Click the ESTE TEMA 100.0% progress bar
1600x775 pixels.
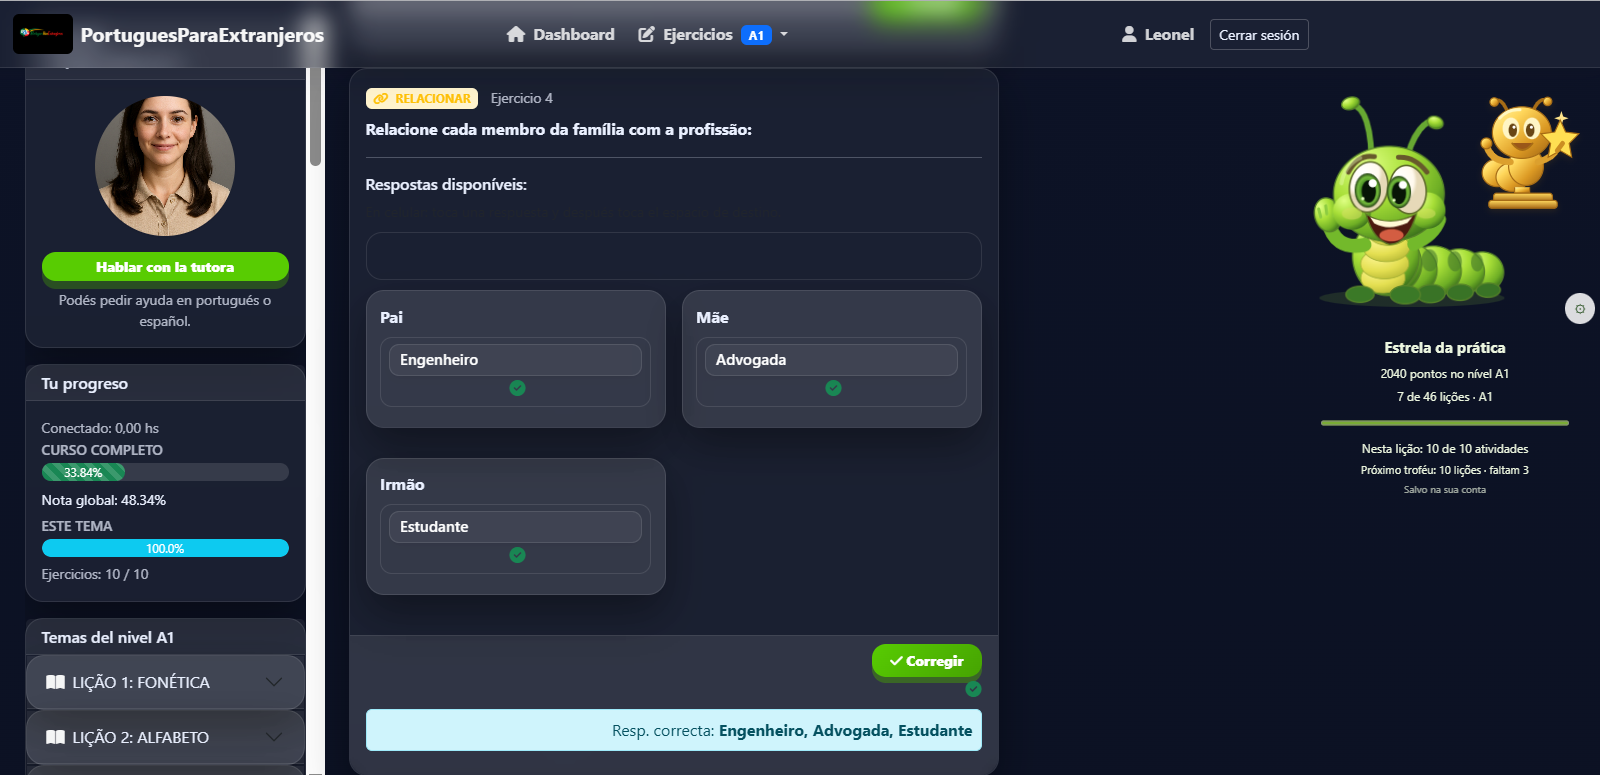tap(165, 548)
